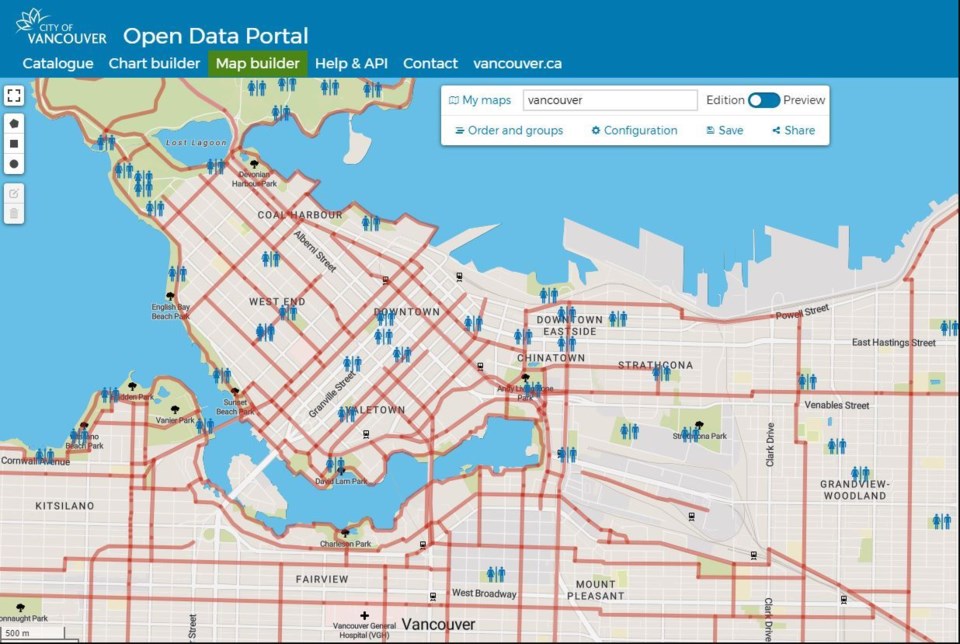The width and height of the screenshot is (960, 644).
Task: Click the 500 m map scale bar
Action: point(33,633)
